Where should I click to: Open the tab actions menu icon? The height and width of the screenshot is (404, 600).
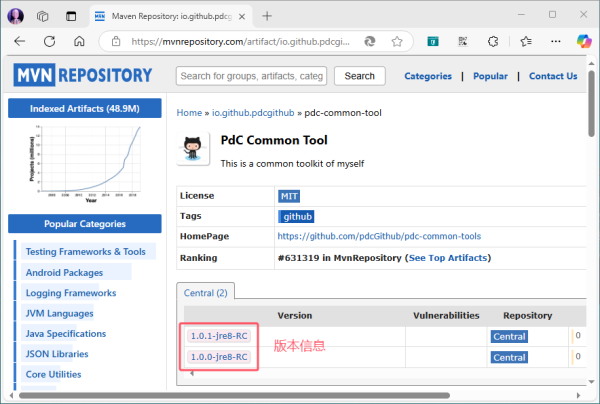(71, 16)
